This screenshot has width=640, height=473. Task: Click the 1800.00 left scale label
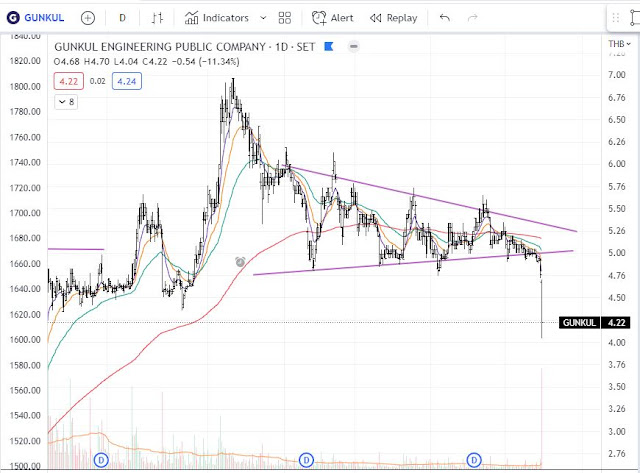(x=25, y=87)
